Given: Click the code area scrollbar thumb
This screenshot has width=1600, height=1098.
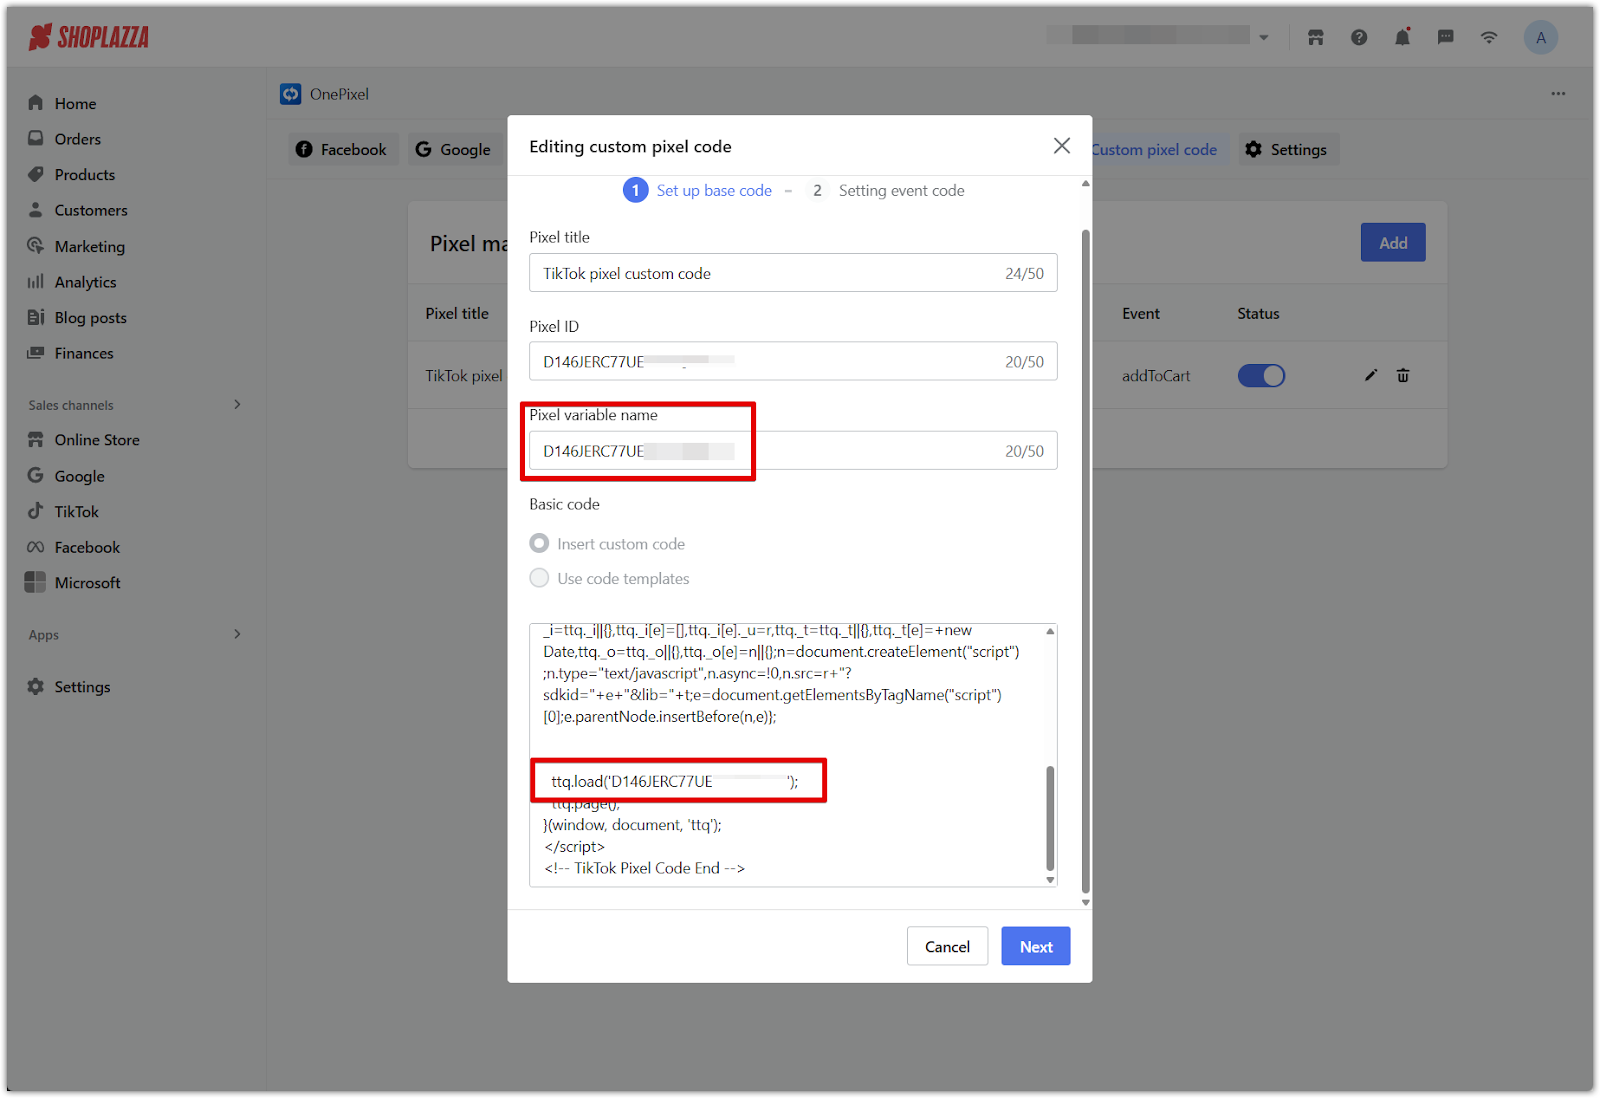Looking at the screenshot, I should click(x=1050, y=818).
